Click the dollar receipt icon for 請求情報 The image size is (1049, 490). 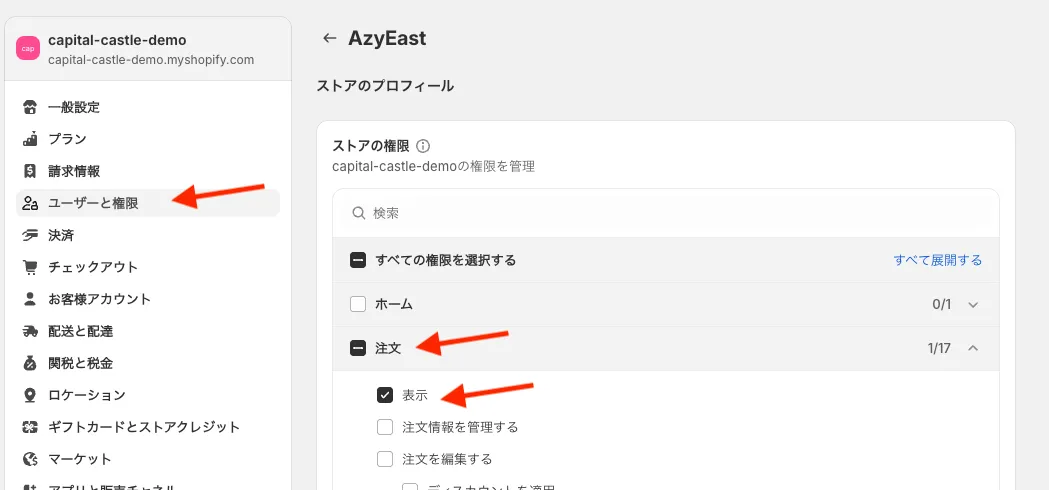coord(30,171)
